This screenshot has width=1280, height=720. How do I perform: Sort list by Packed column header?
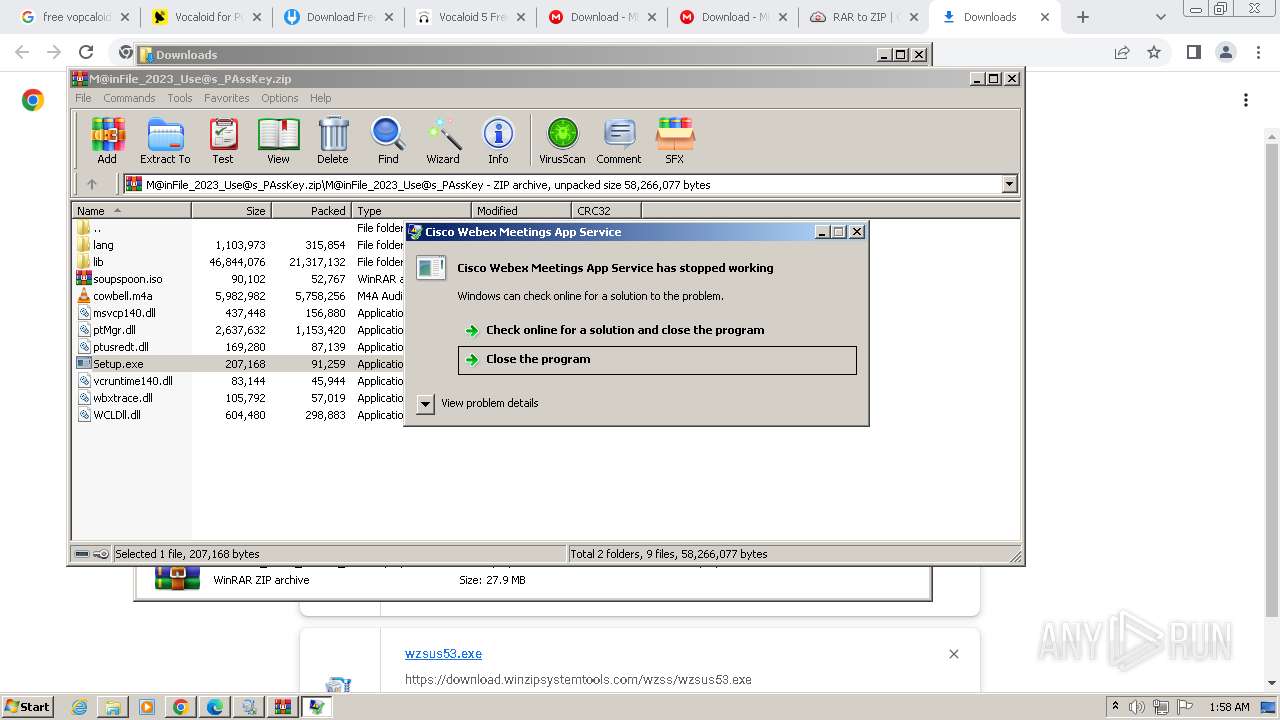[x=311, y=211]
